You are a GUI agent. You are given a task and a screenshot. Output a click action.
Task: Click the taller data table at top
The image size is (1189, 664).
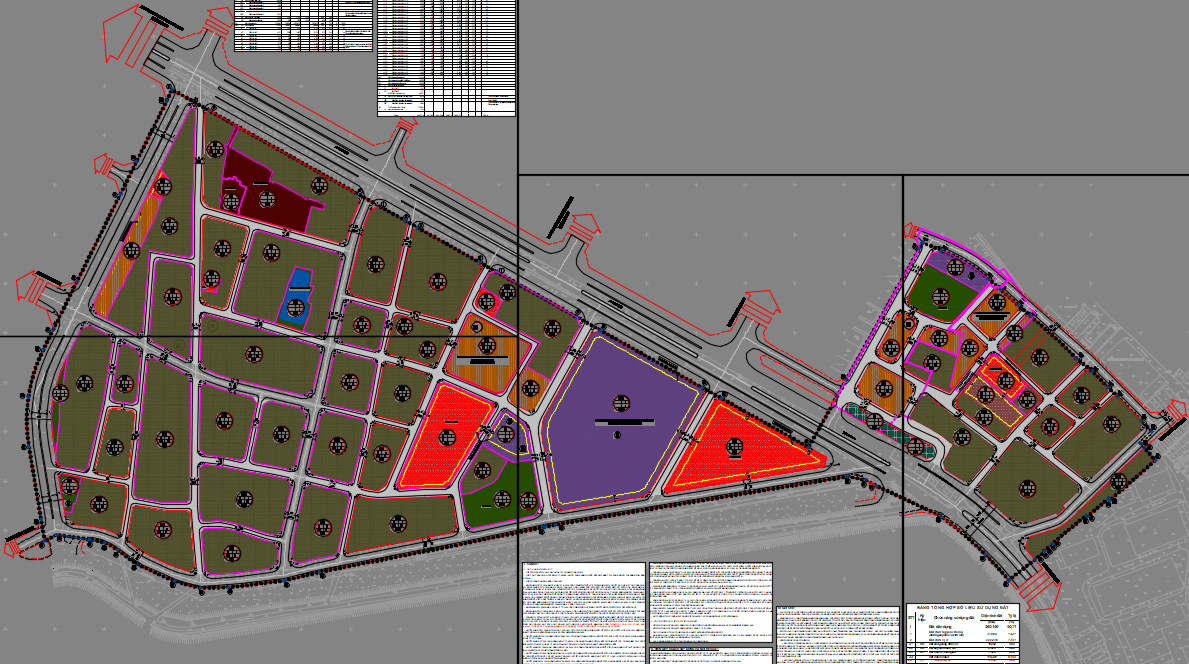pos(446,58)
